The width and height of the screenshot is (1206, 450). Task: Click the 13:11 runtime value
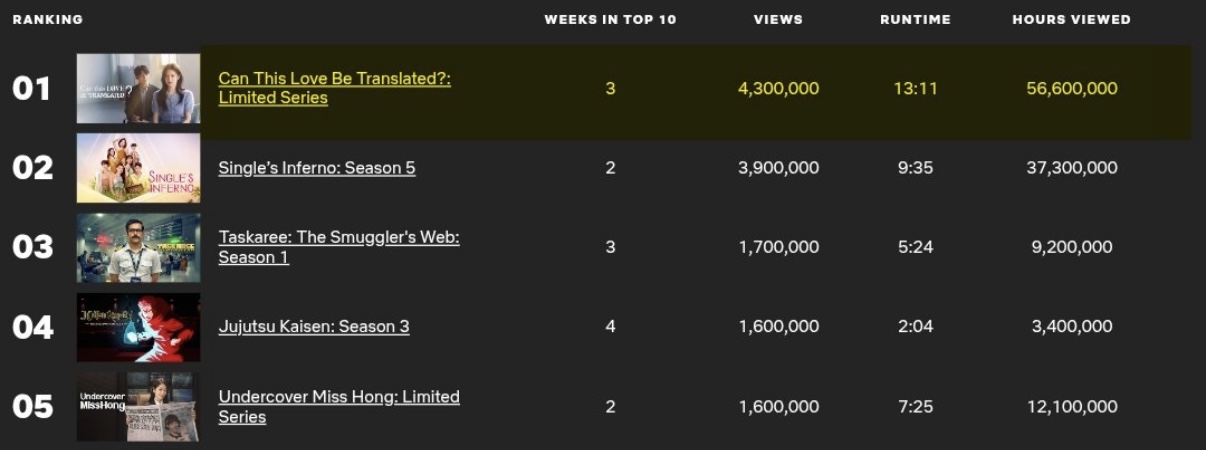pos(915,89)
